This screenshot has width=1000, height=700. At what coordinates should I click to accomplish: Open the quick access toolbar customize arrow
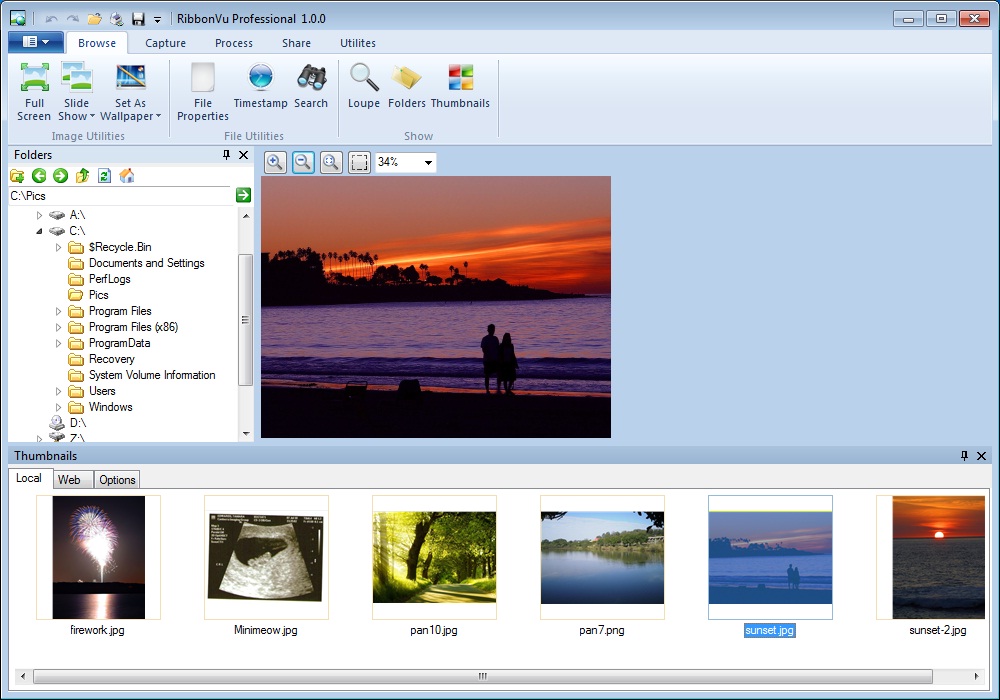point(158,20)
